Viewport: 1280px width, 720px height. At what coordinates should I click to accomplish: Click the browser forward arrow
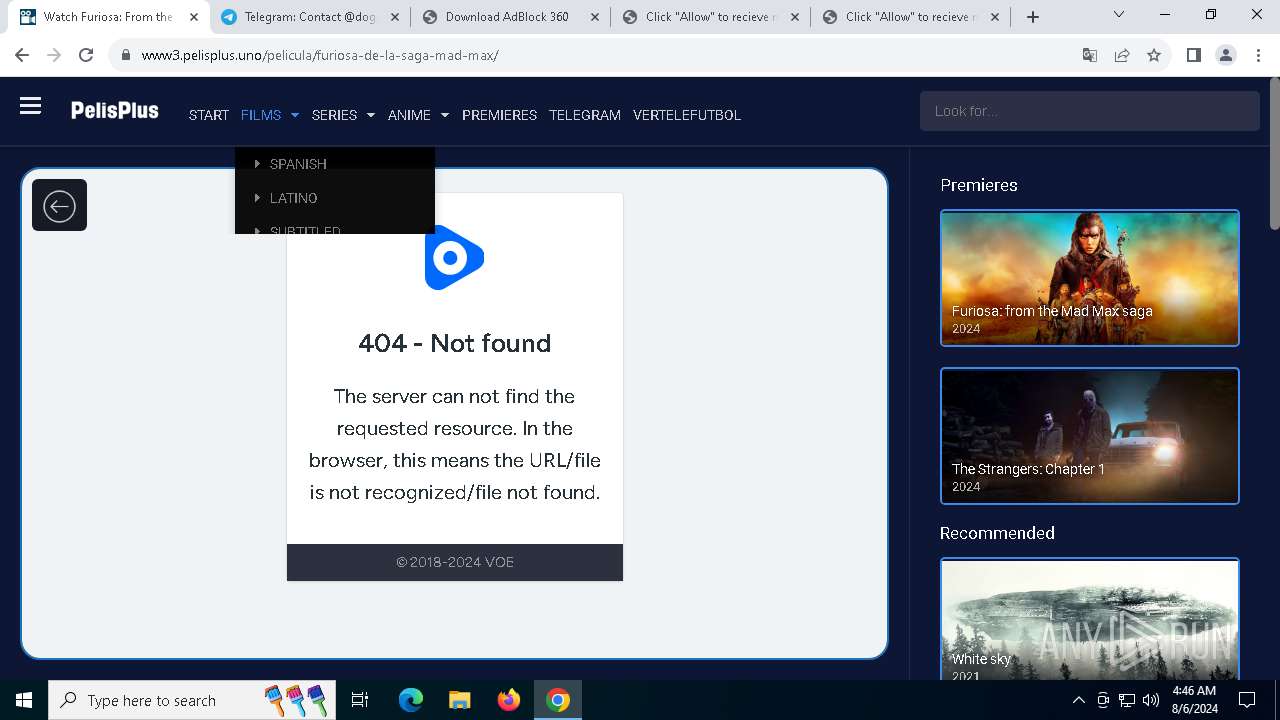[x=54, y=55]
